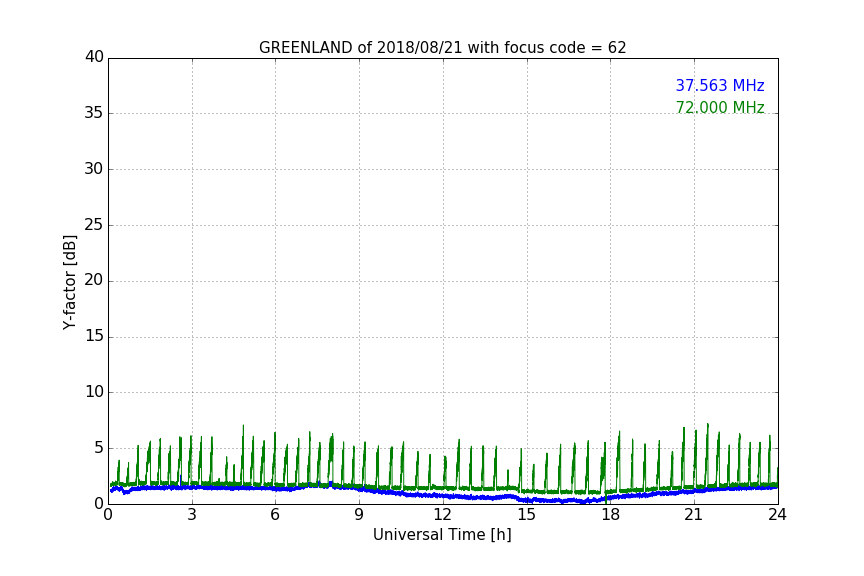Screen dimensions: 864x576
Task: Click the y-axis tick label 40
Action: (x=94, y=57)
